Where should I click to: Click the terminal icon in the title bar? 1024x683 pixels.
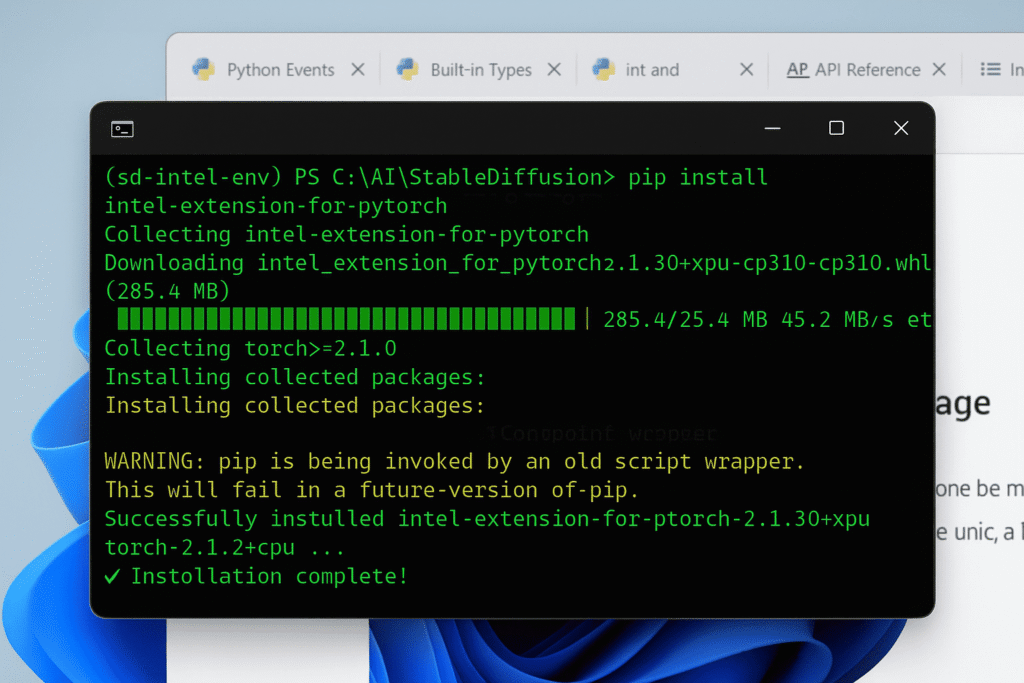[x=122, y=129]
